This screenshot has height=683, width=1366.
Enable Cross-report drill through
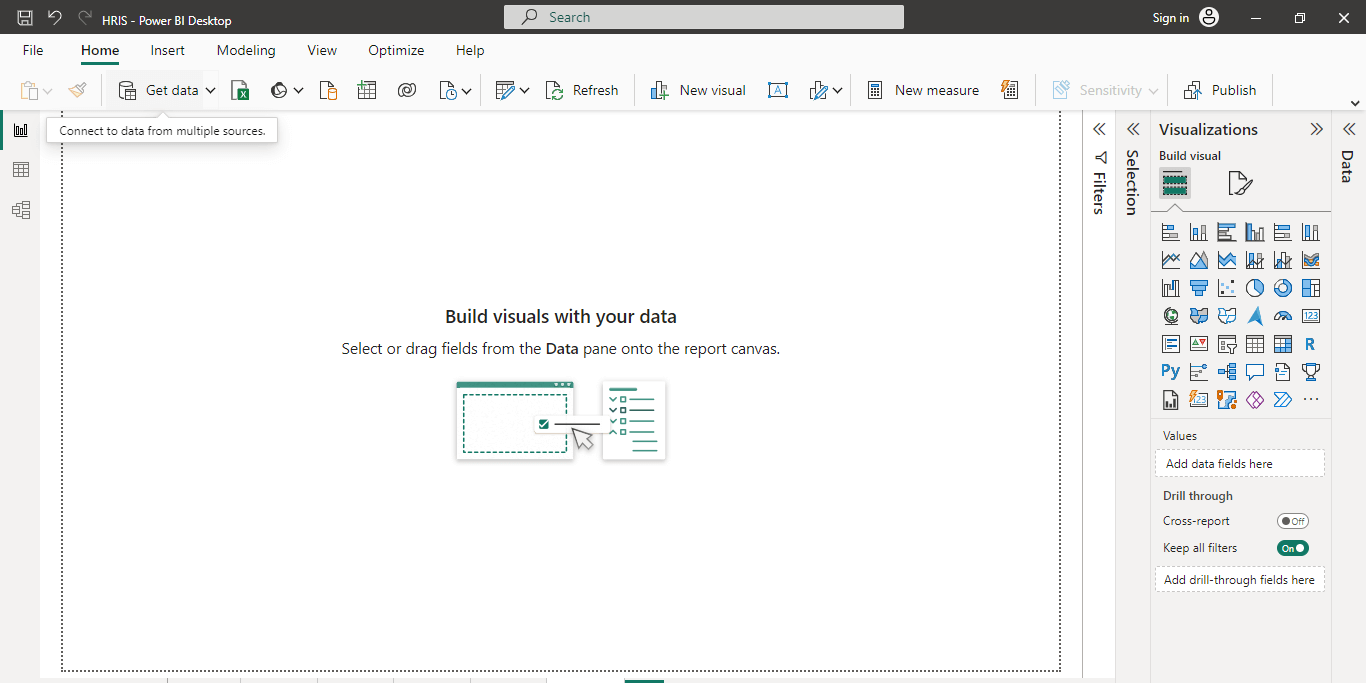pos(1293,520)
